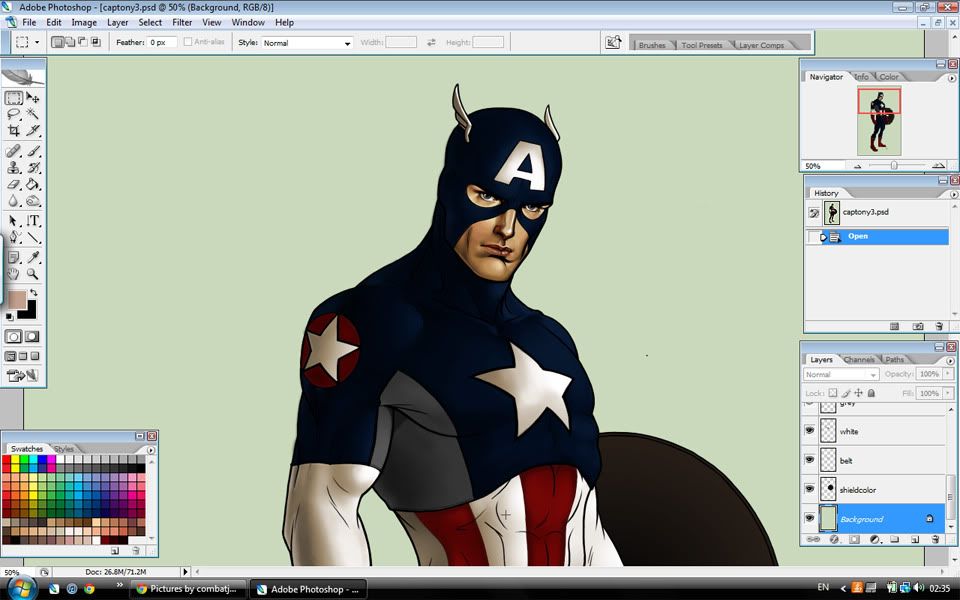This screenshot has height=600, width=960.
Task: Select the Line tool
Action: point(32,237)
